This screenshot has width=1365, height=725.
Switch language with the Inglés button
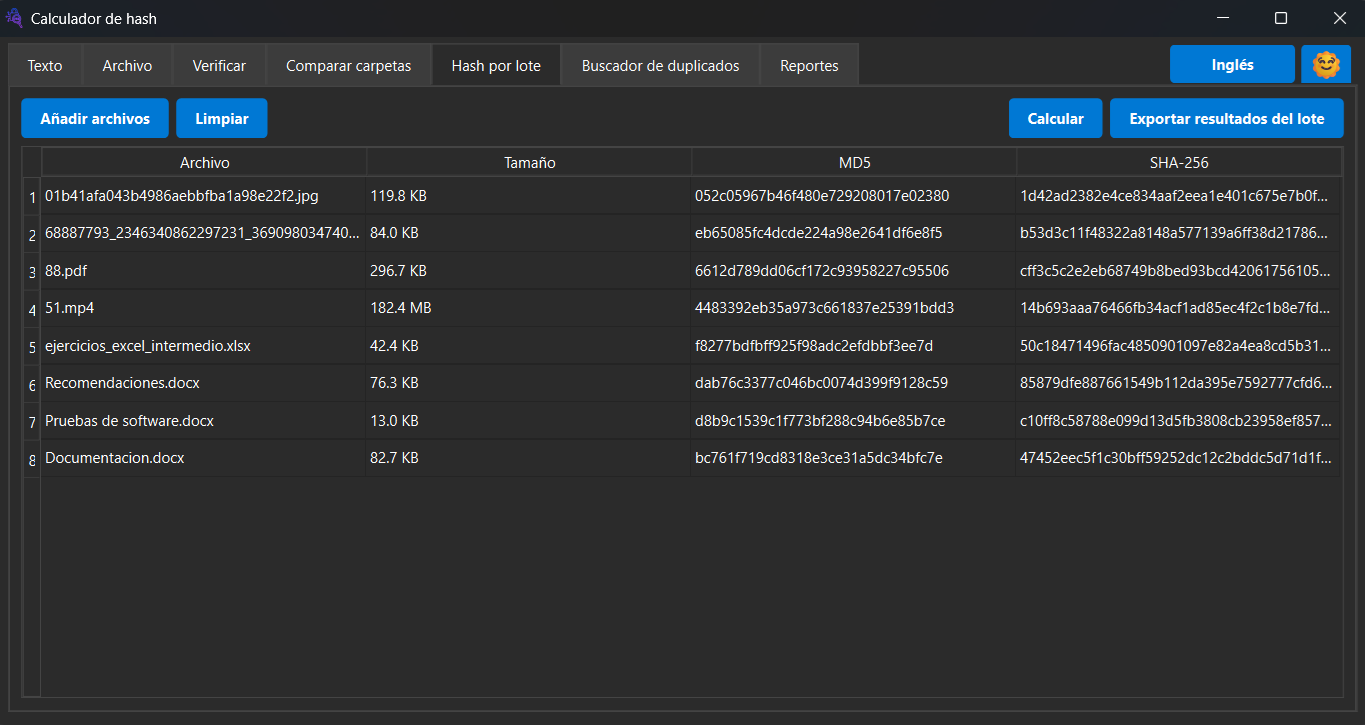click(x=1232, y=65)
